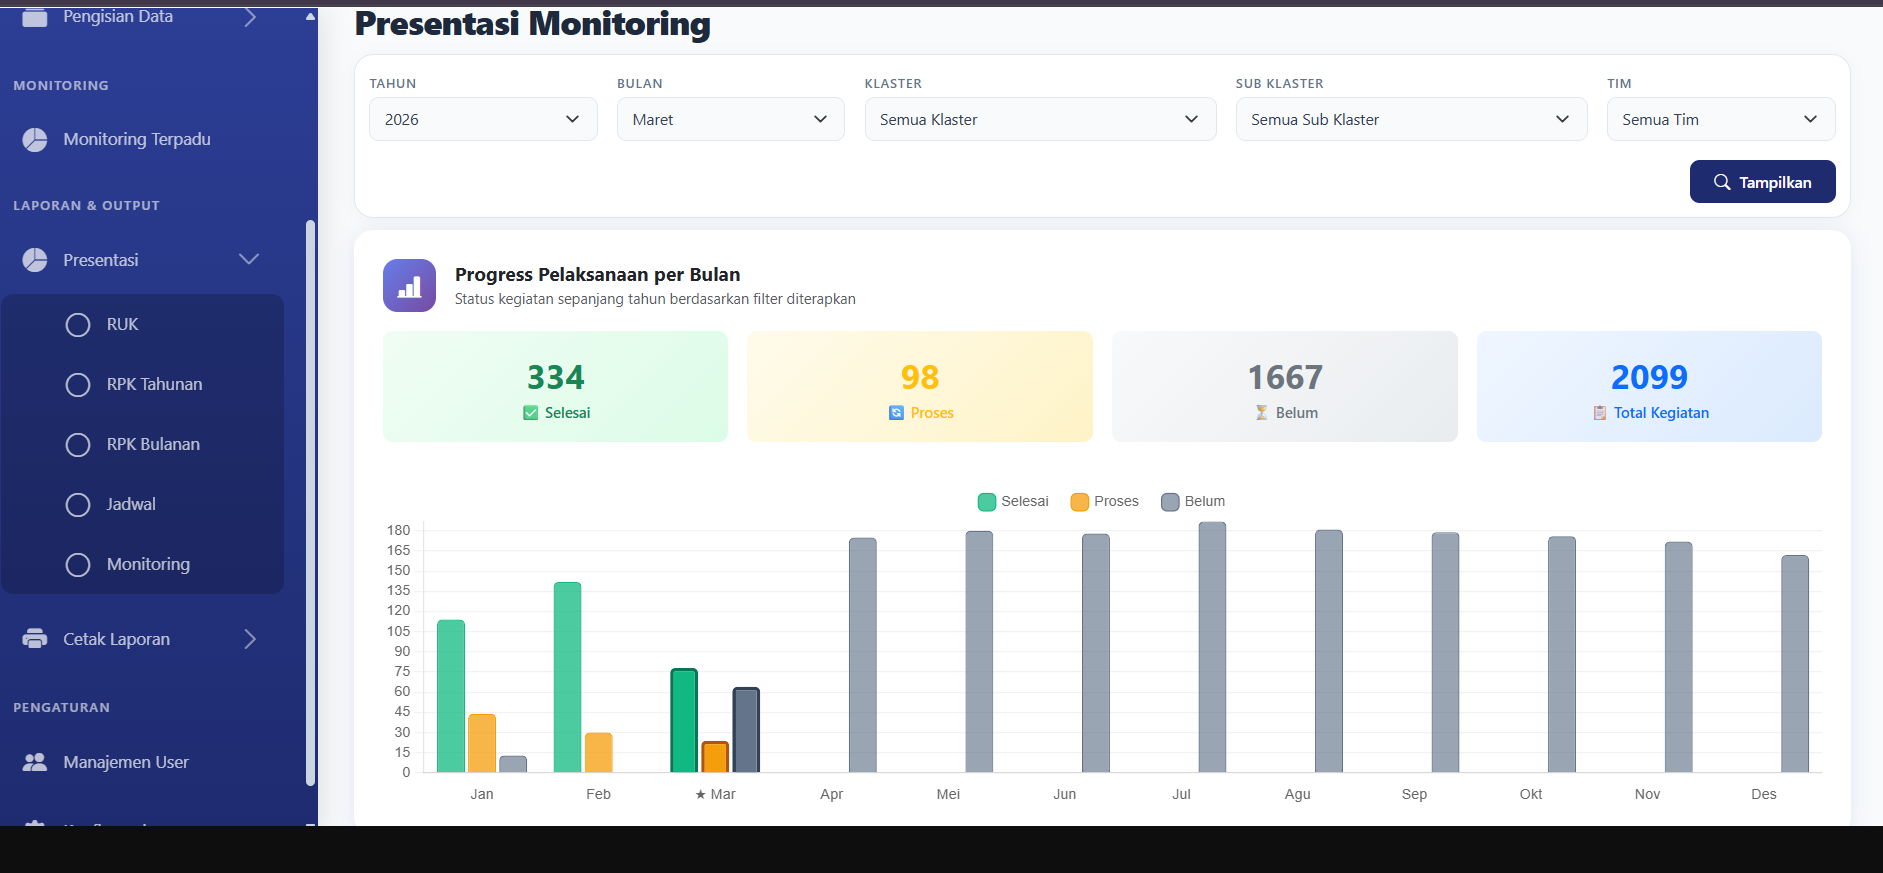
Task: Select the RUK circle option
Action: tap(78, 325)
